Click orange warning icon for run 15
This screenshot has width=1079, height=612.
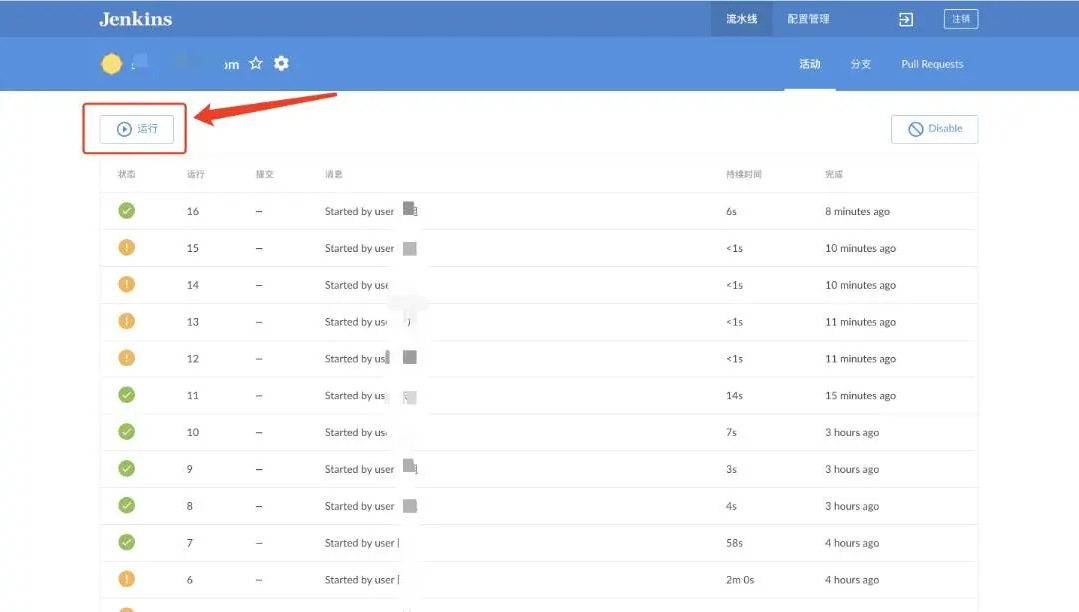coord(127,248)
